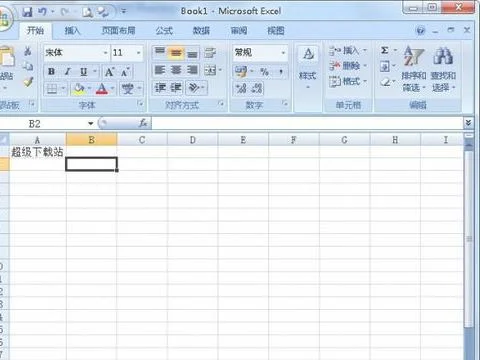Switch to the 审阅 tab

[x=239, y=31]
